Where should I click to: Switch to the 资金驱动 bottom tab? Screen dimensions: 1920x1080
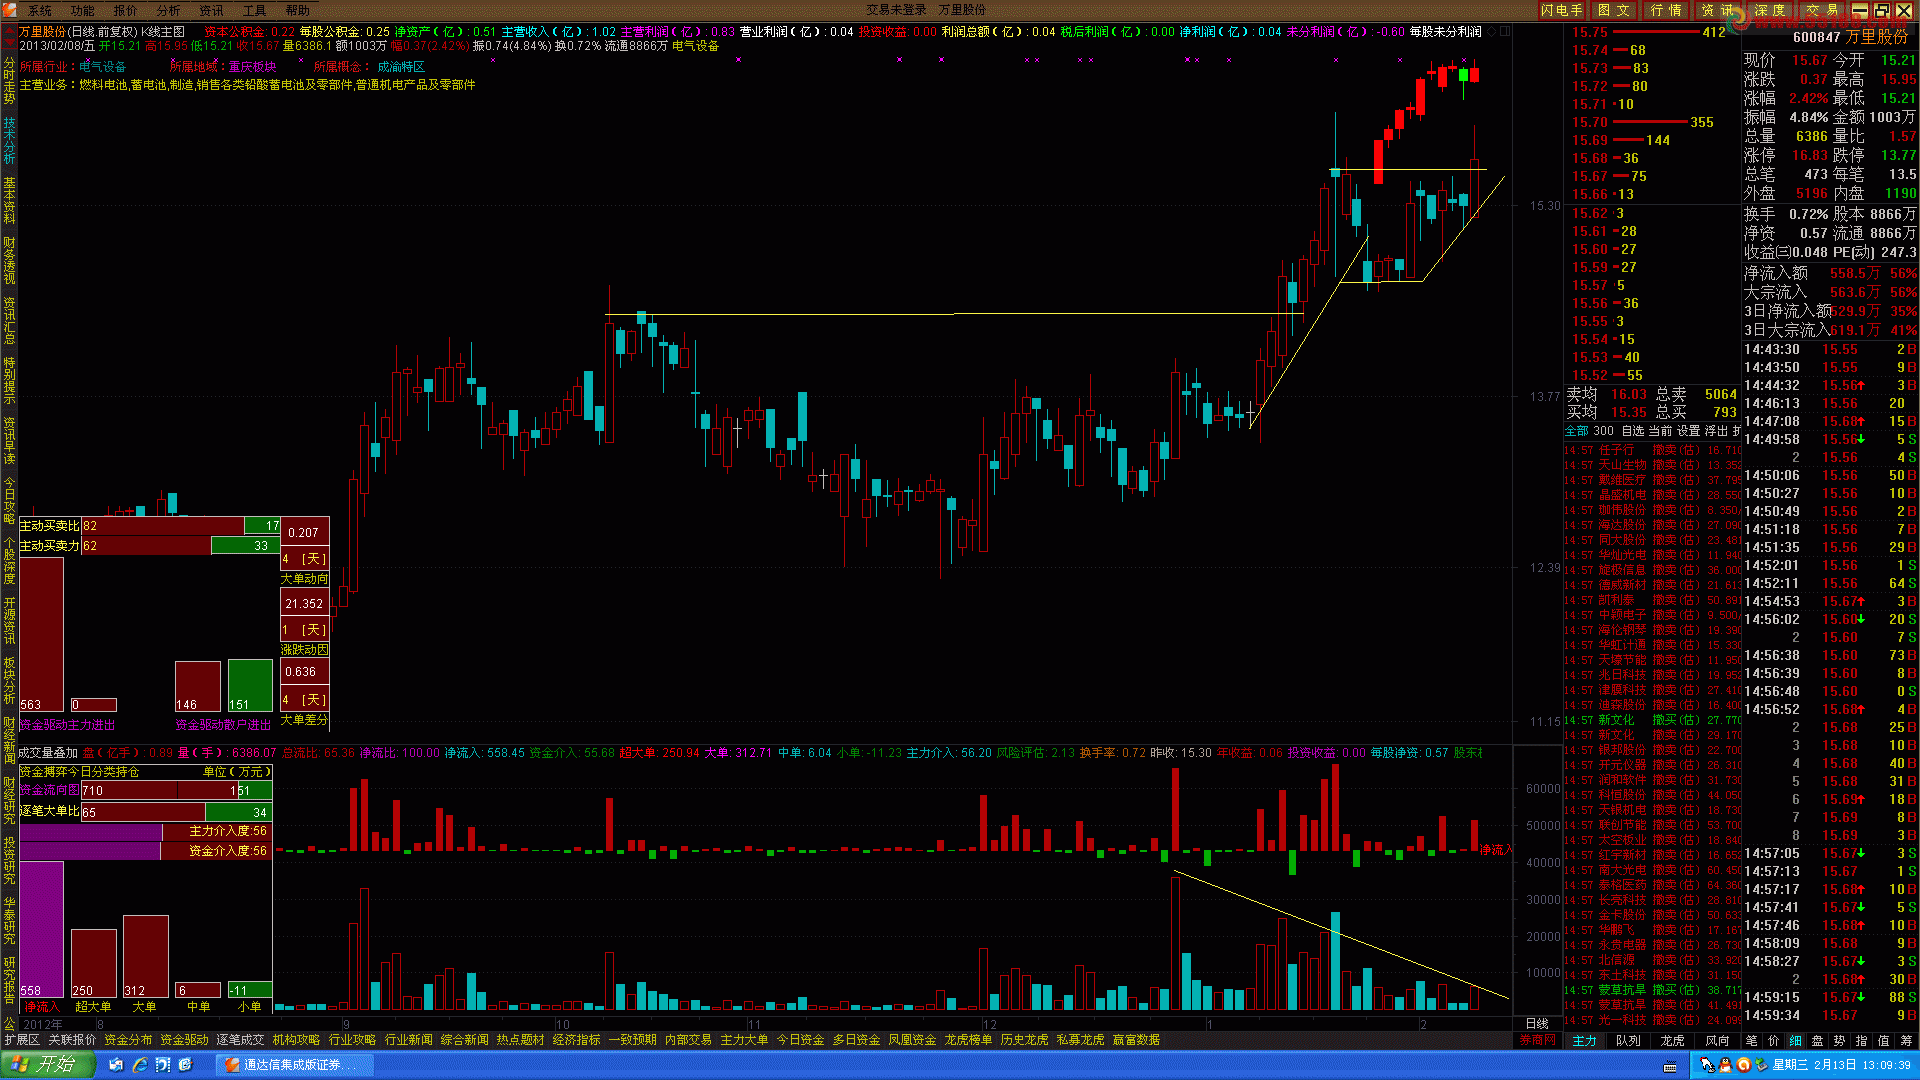[x=184, y=1040]
